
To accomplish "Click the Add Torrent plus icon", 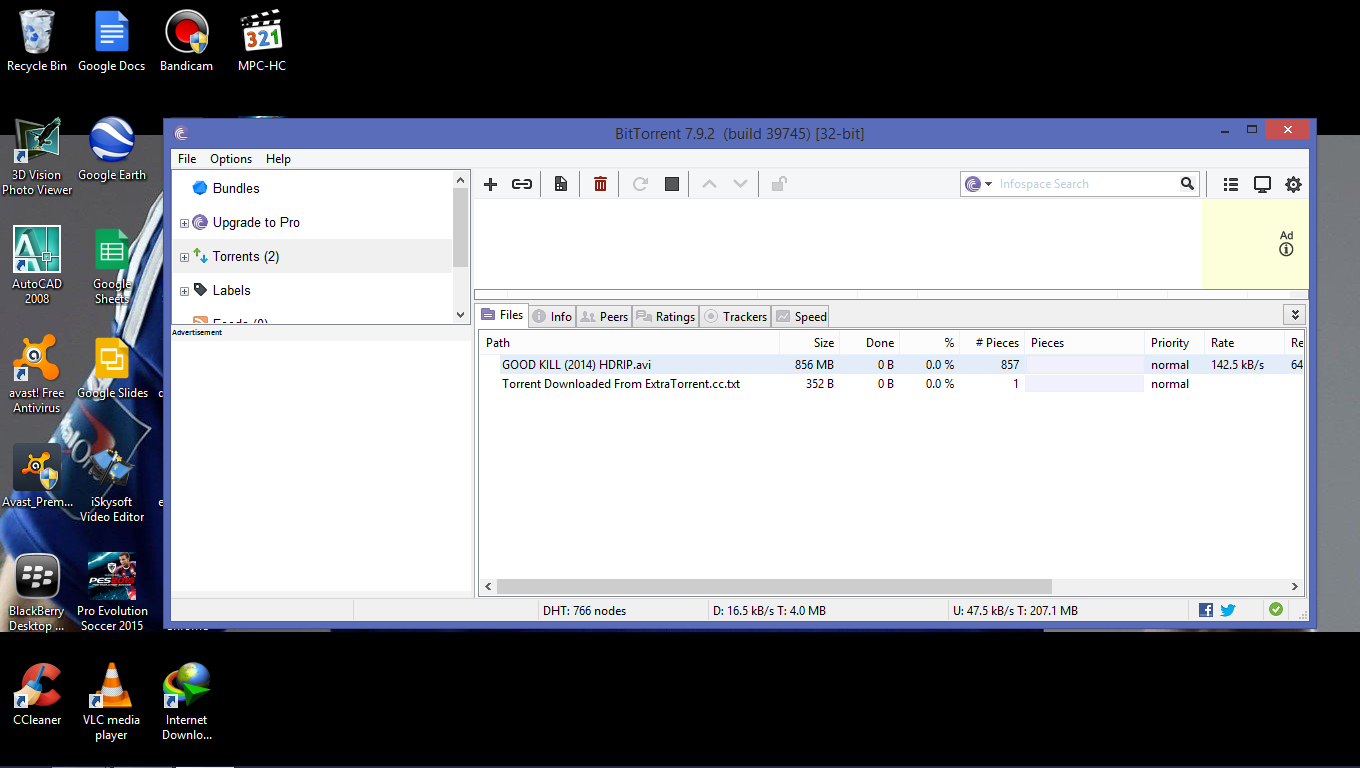I will [490, 184].
